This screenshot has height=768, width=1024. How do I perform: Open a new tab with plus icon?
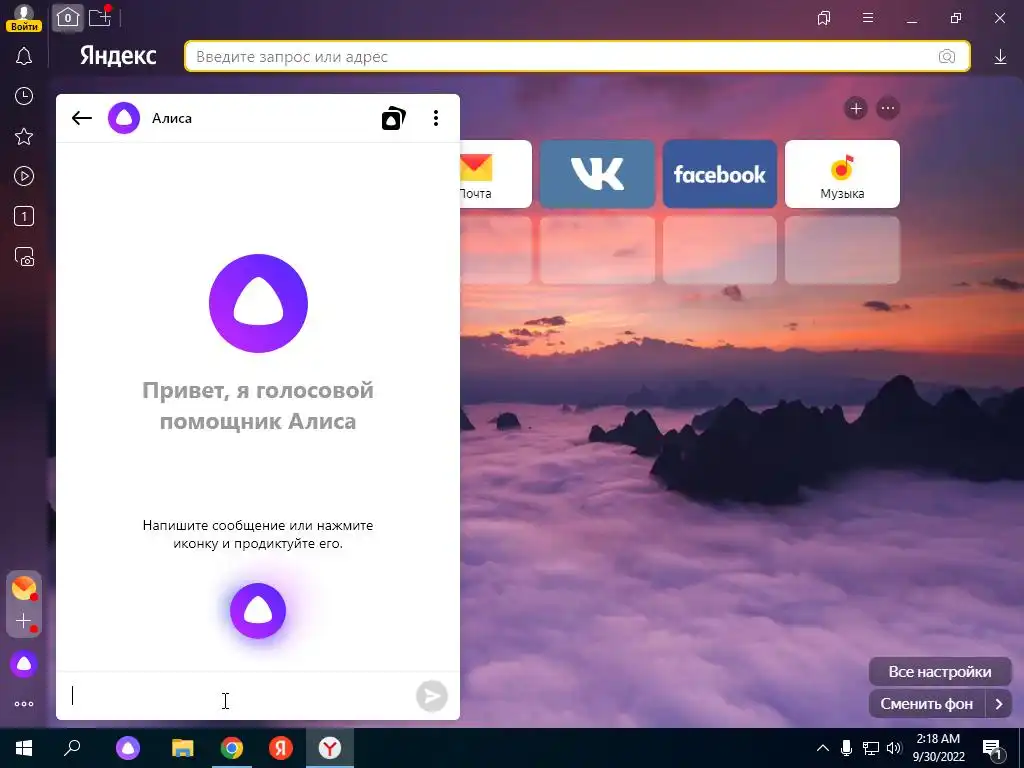click(x=100, y=18)
